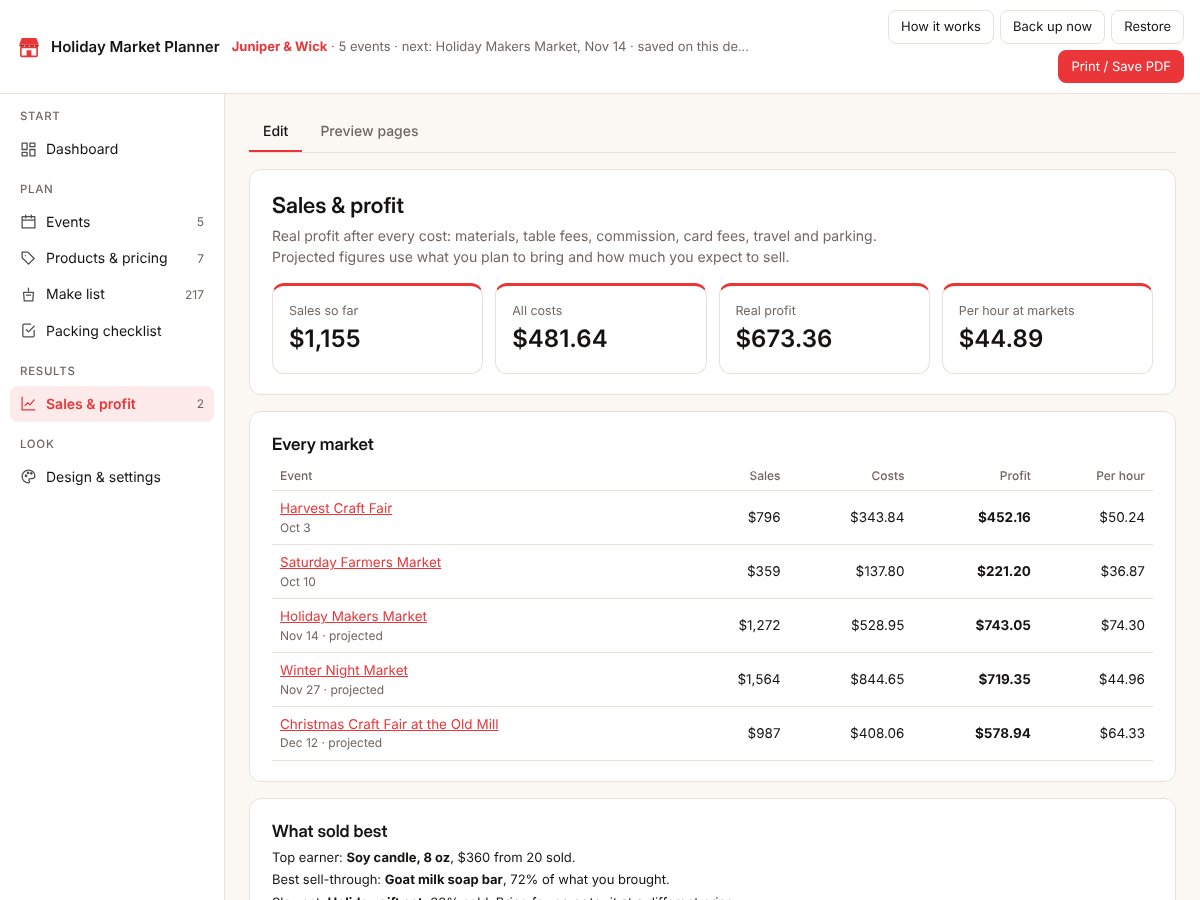Click Saturday Farmers Market profit $221.20
Viewport: 1200px width, 900px height.
[1004, 571]
